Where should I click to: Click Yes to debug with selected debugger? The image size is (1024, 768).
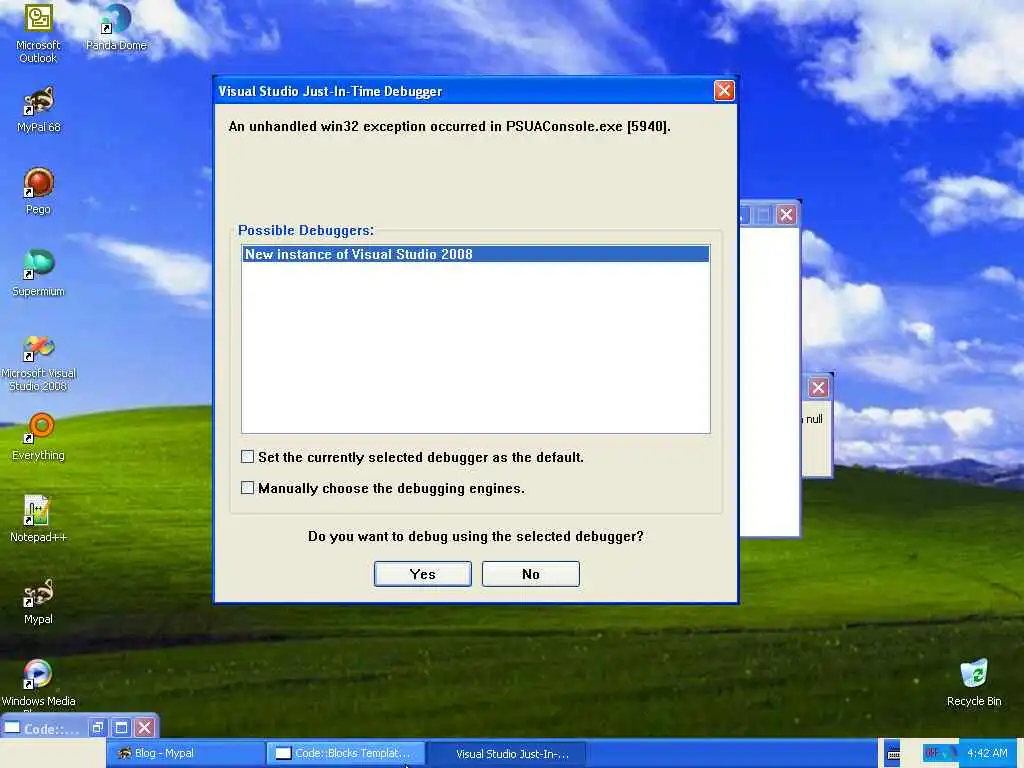pos(423,574)
